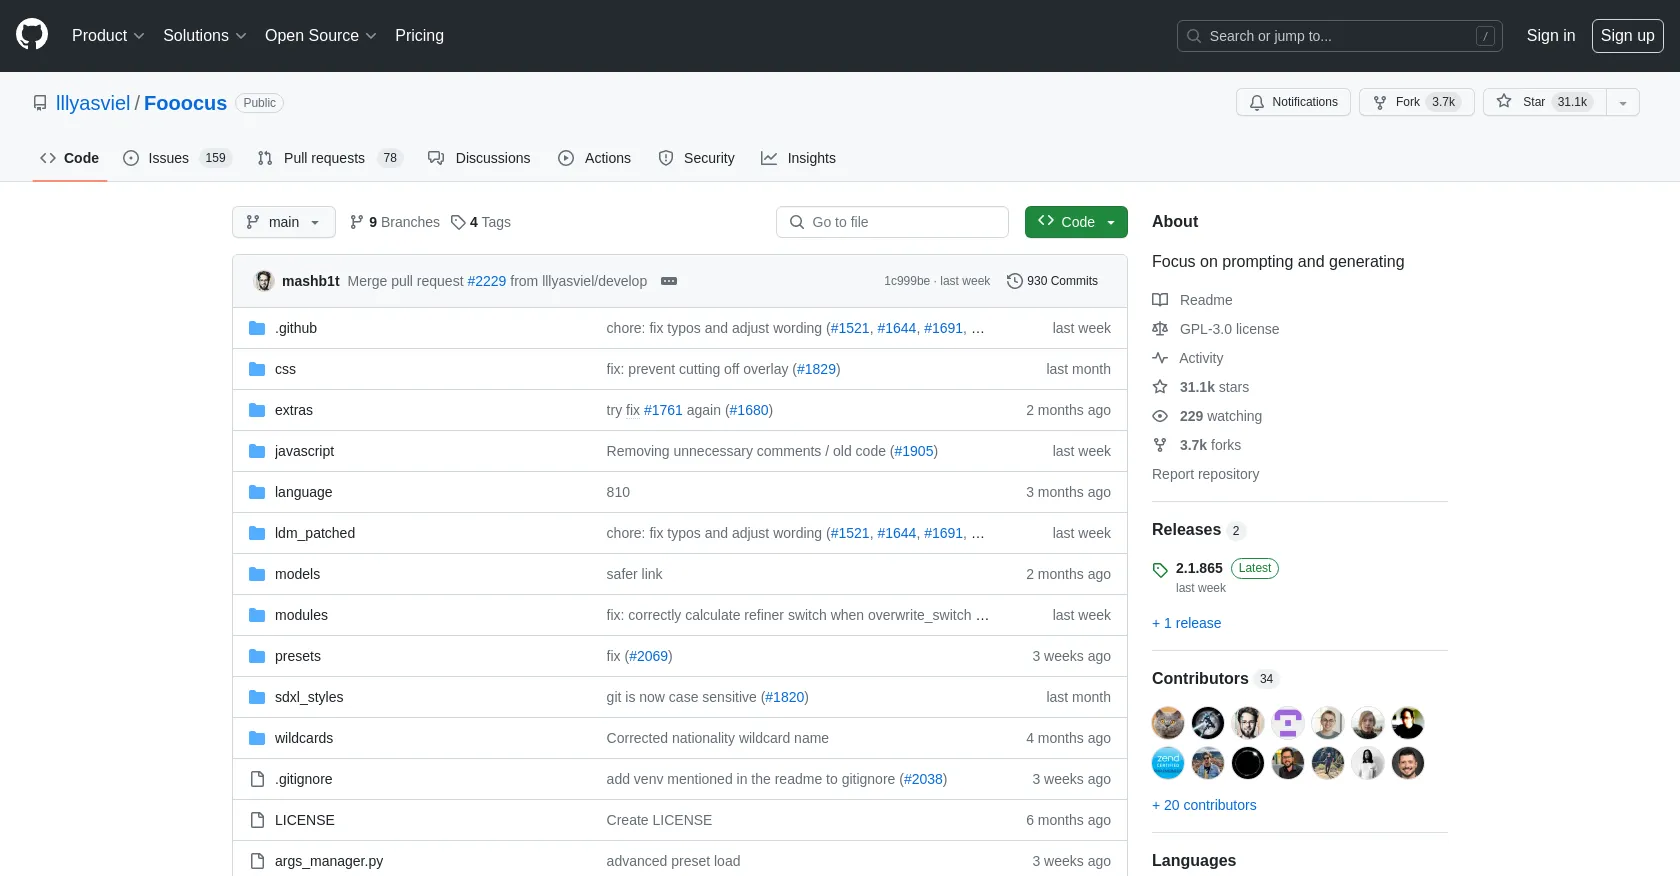Click the license scale icon
The height and width of the screenshot is (876, 1680).
[1160, 329]
